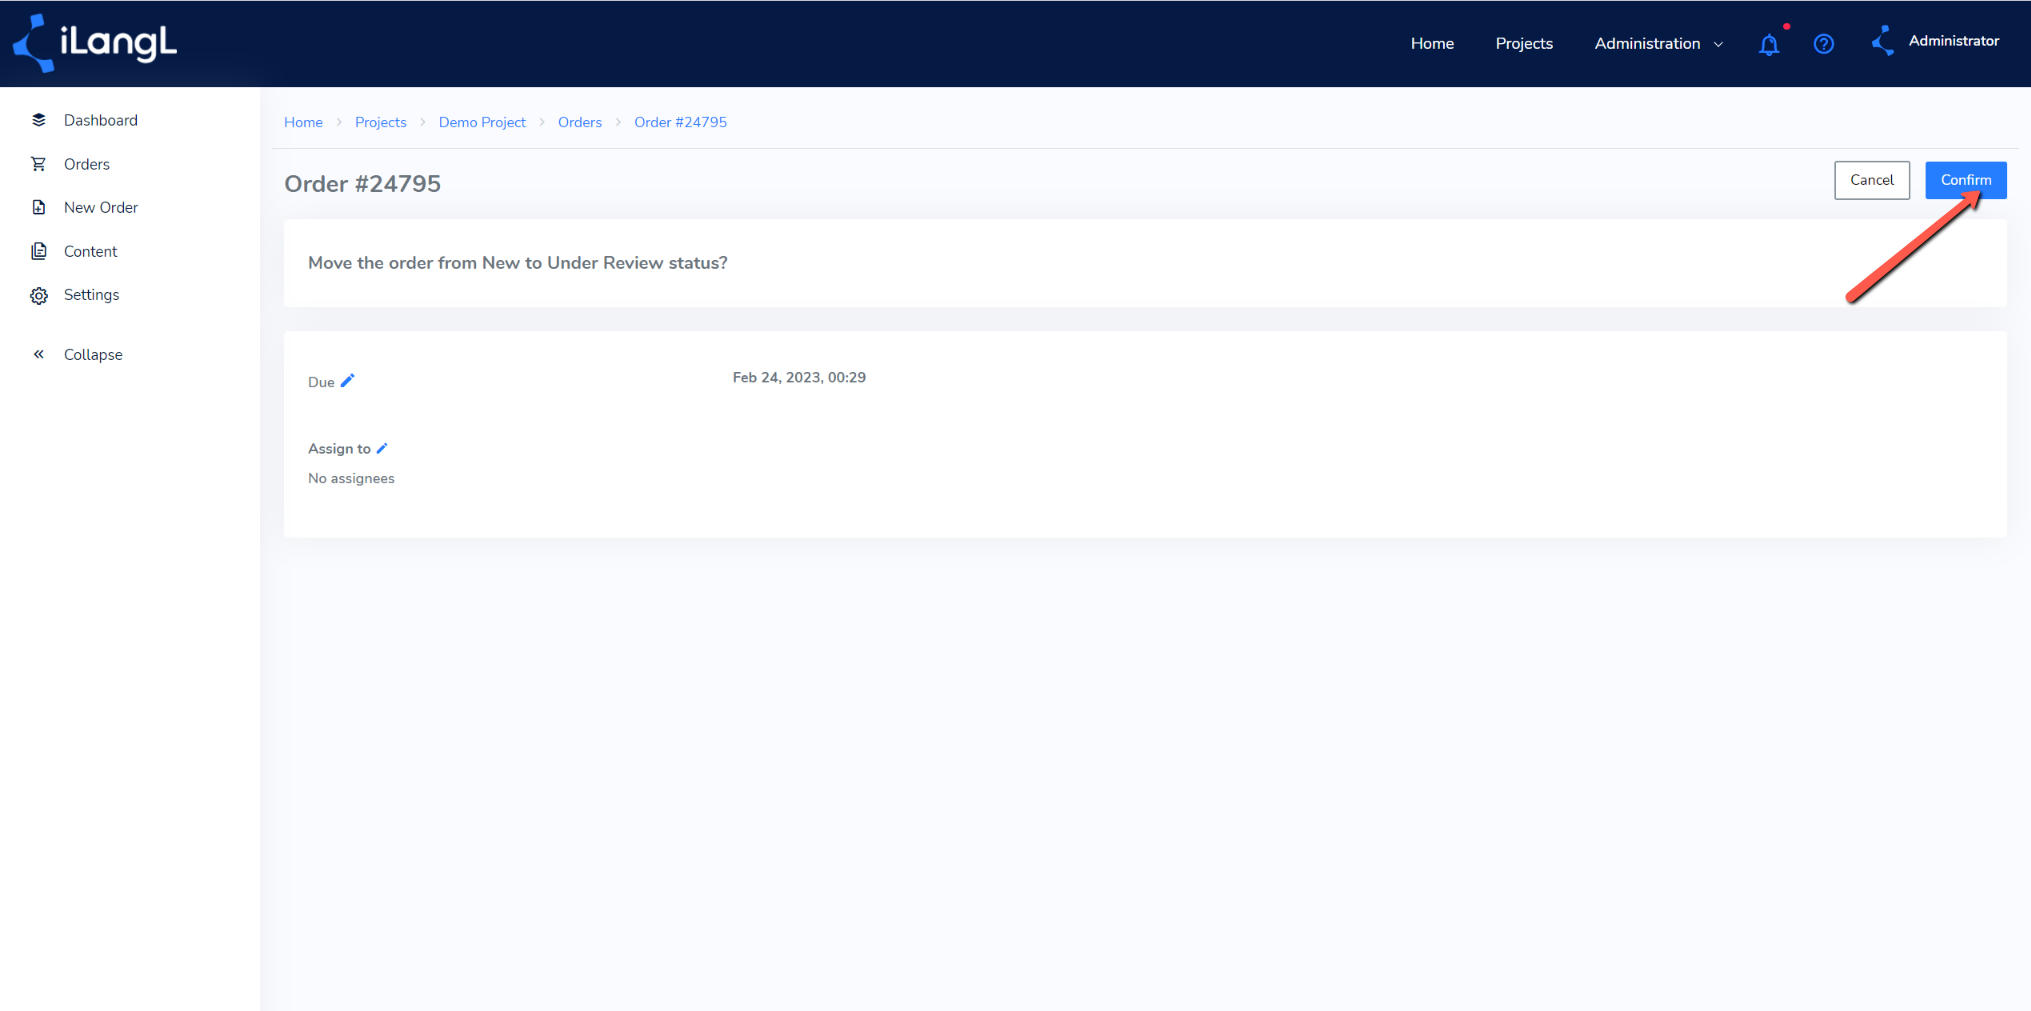Click the Collapse double-chevron icon
Image resolution: width=2031 pixels, height=1011 pixels.
pos(39,354)
